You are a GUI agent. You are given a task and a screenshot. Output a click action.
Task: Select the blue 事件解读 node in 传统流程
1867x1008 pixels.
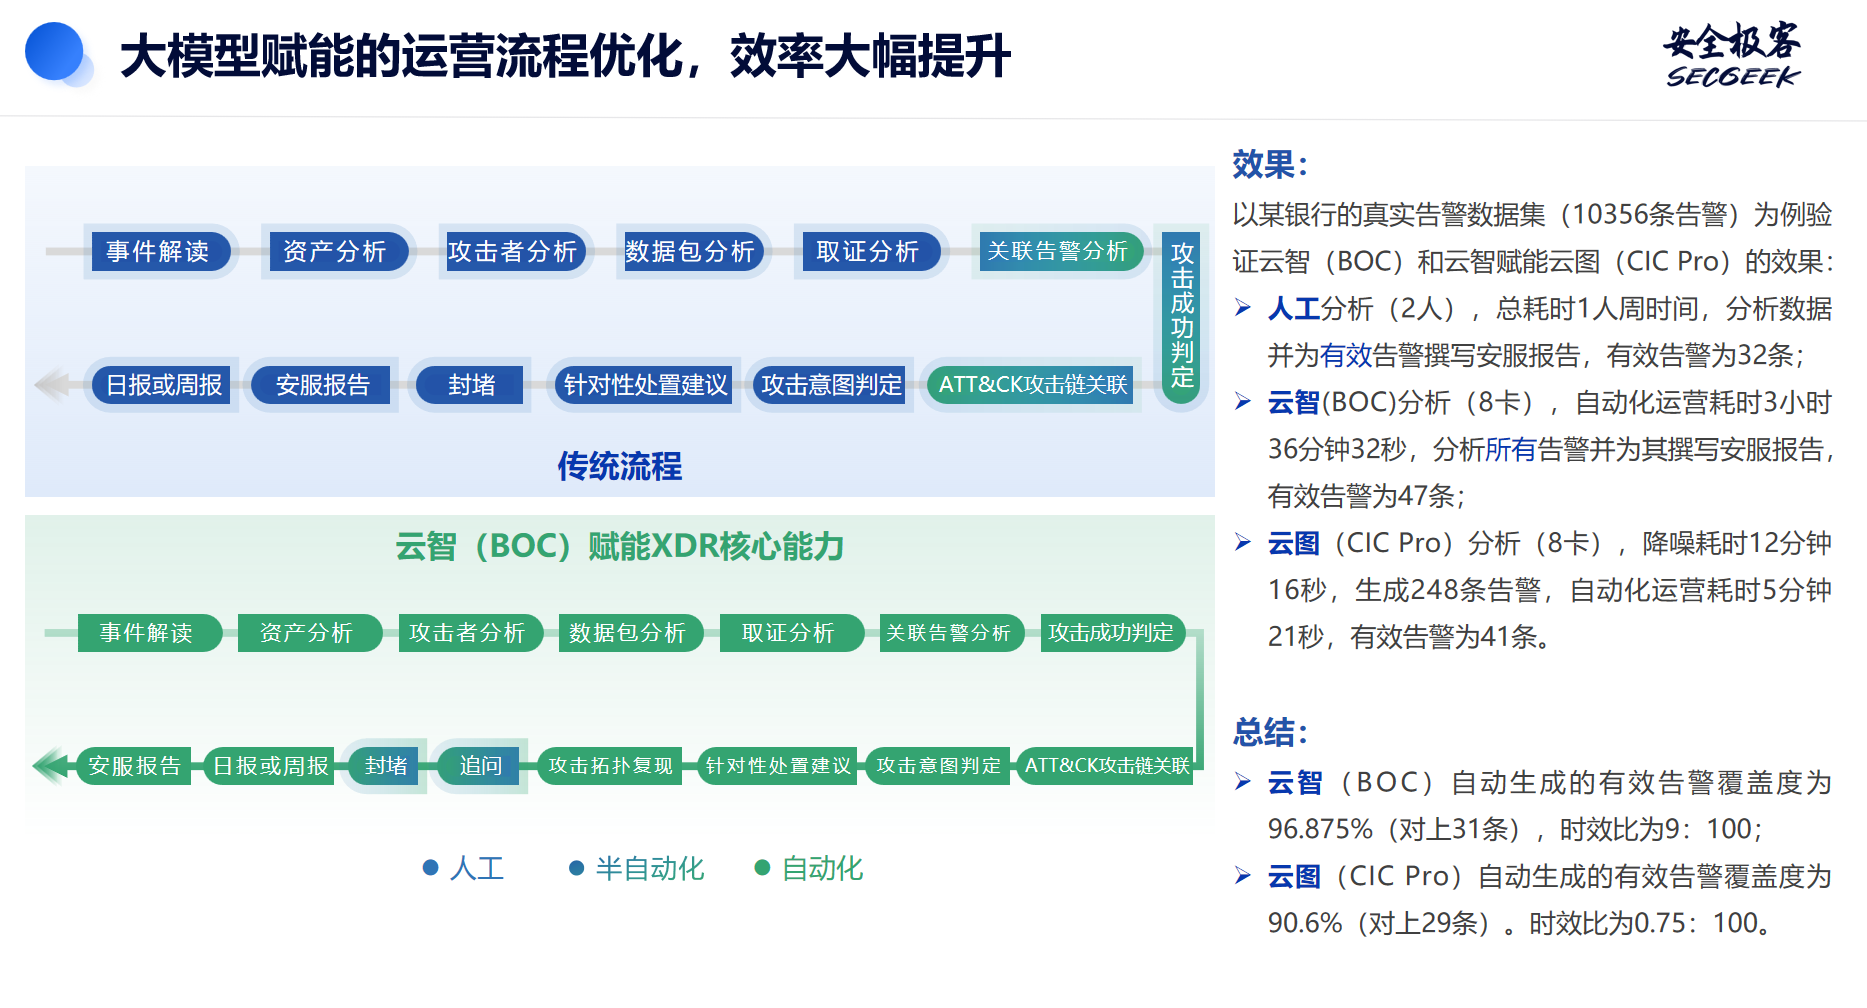click(160, 251)
